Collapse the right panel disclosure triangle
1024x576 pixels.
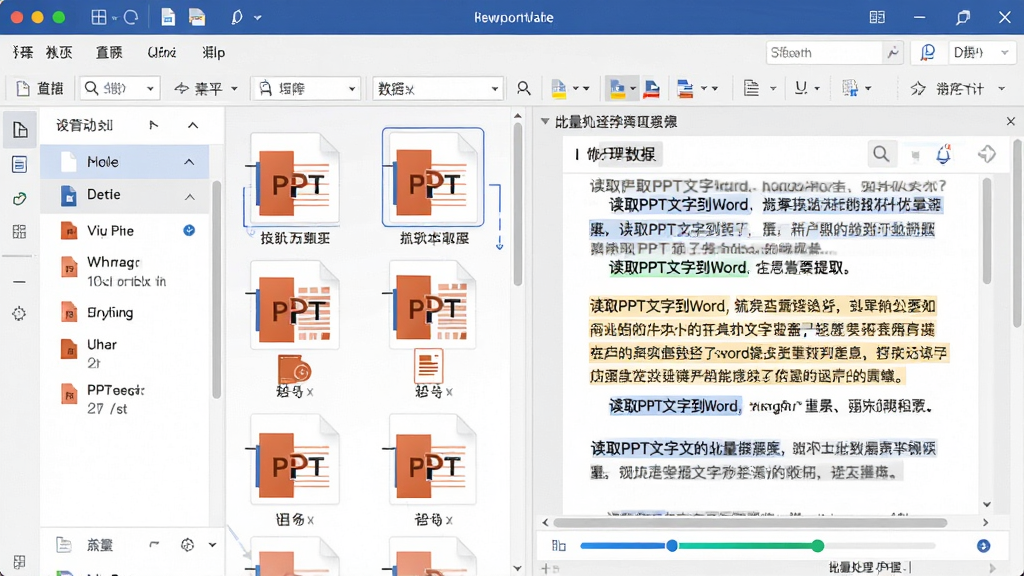click(x=545, y=121)
